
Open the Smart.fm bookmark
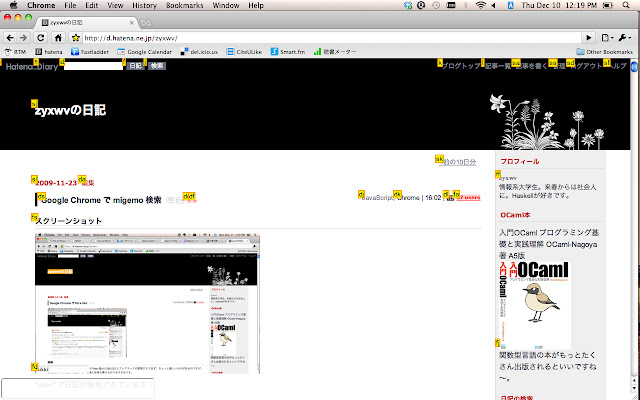[288, 52]
